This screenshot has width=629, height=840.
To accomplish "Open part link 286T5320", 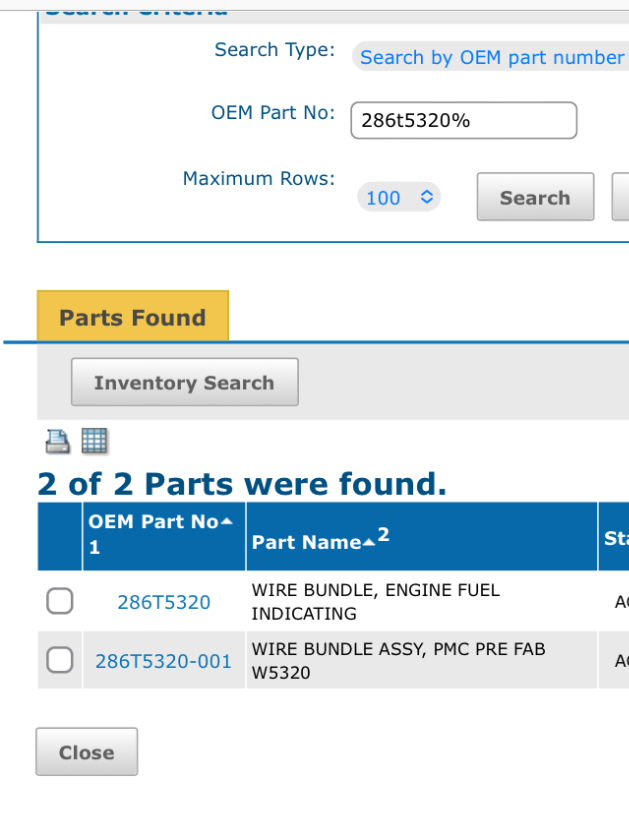I will (164, 602).
